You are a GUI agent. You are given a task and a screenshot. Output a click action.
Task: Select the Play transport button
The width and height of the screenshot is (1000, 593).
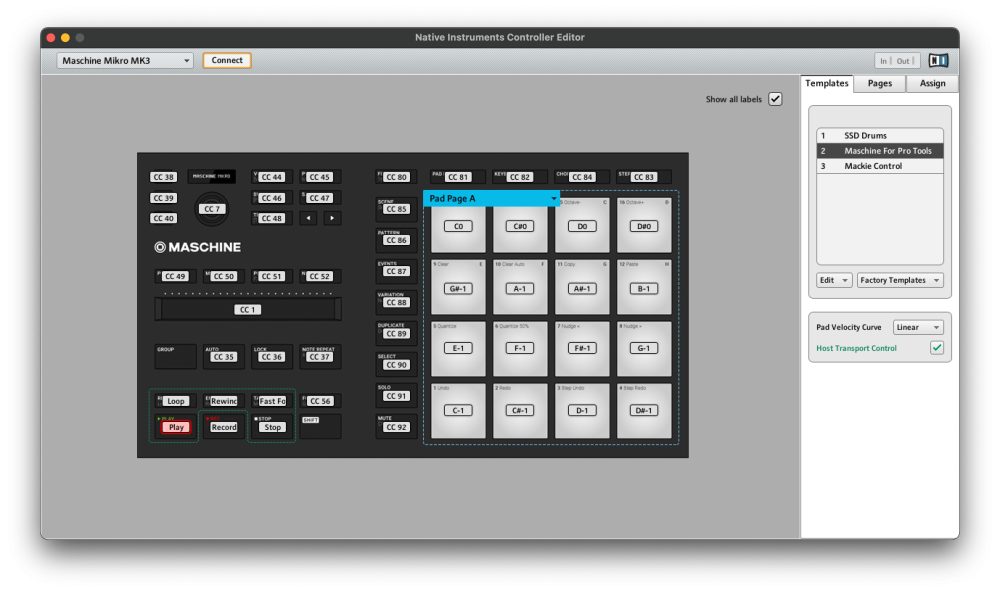[x=176, y=427]
